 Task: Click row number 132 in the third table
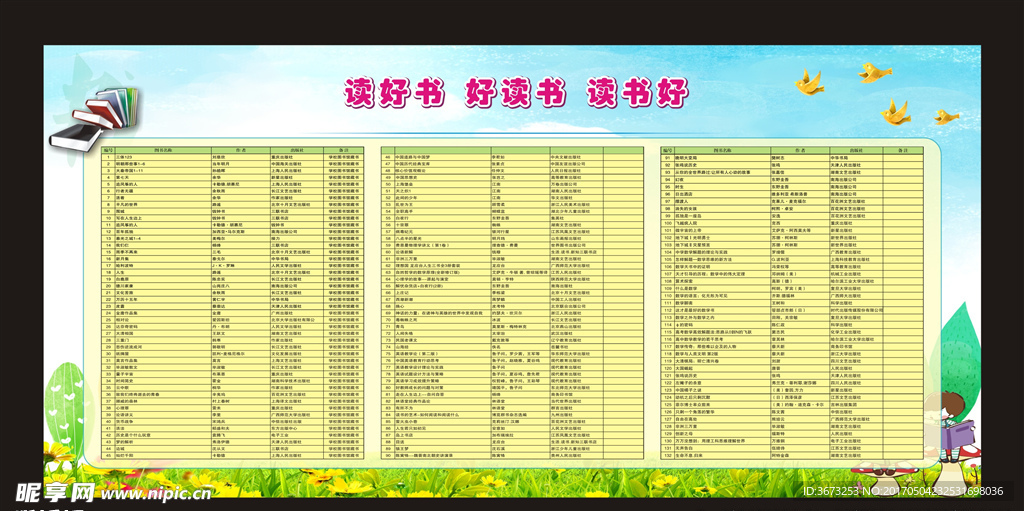coord(667,455)
